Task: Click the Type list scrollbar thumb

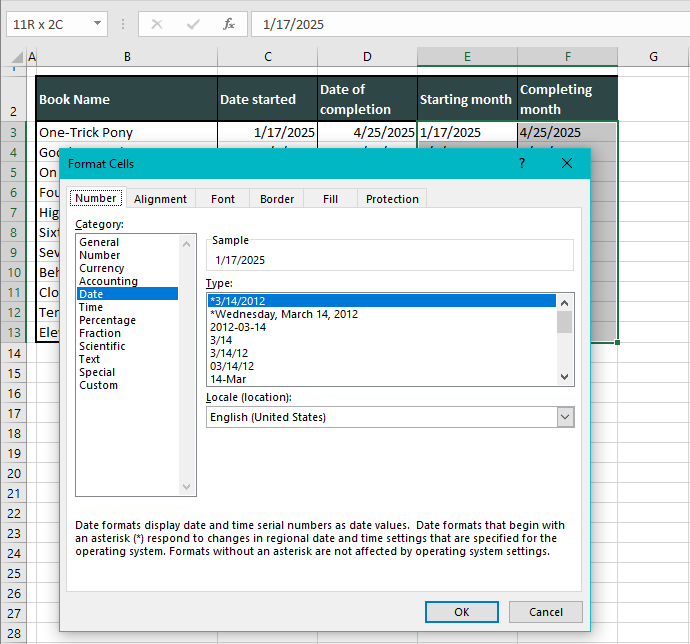Action: pos(565,322)
